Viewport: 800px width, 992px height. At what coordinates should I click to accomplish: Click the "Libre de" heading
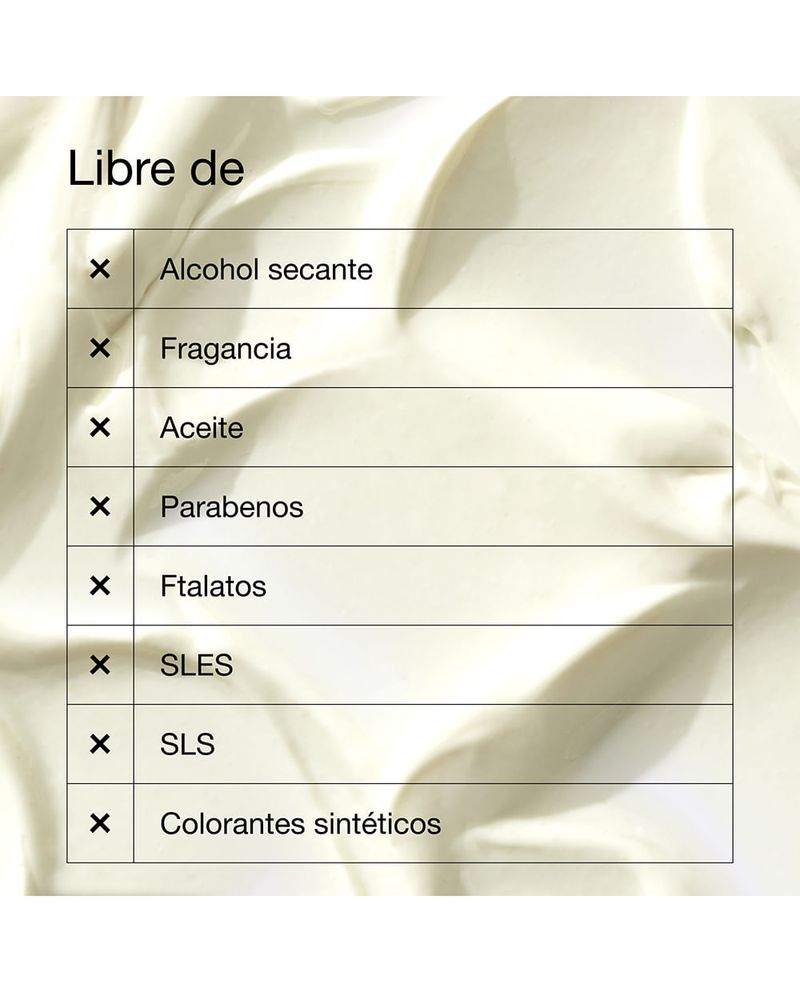(x=156, y=168)
